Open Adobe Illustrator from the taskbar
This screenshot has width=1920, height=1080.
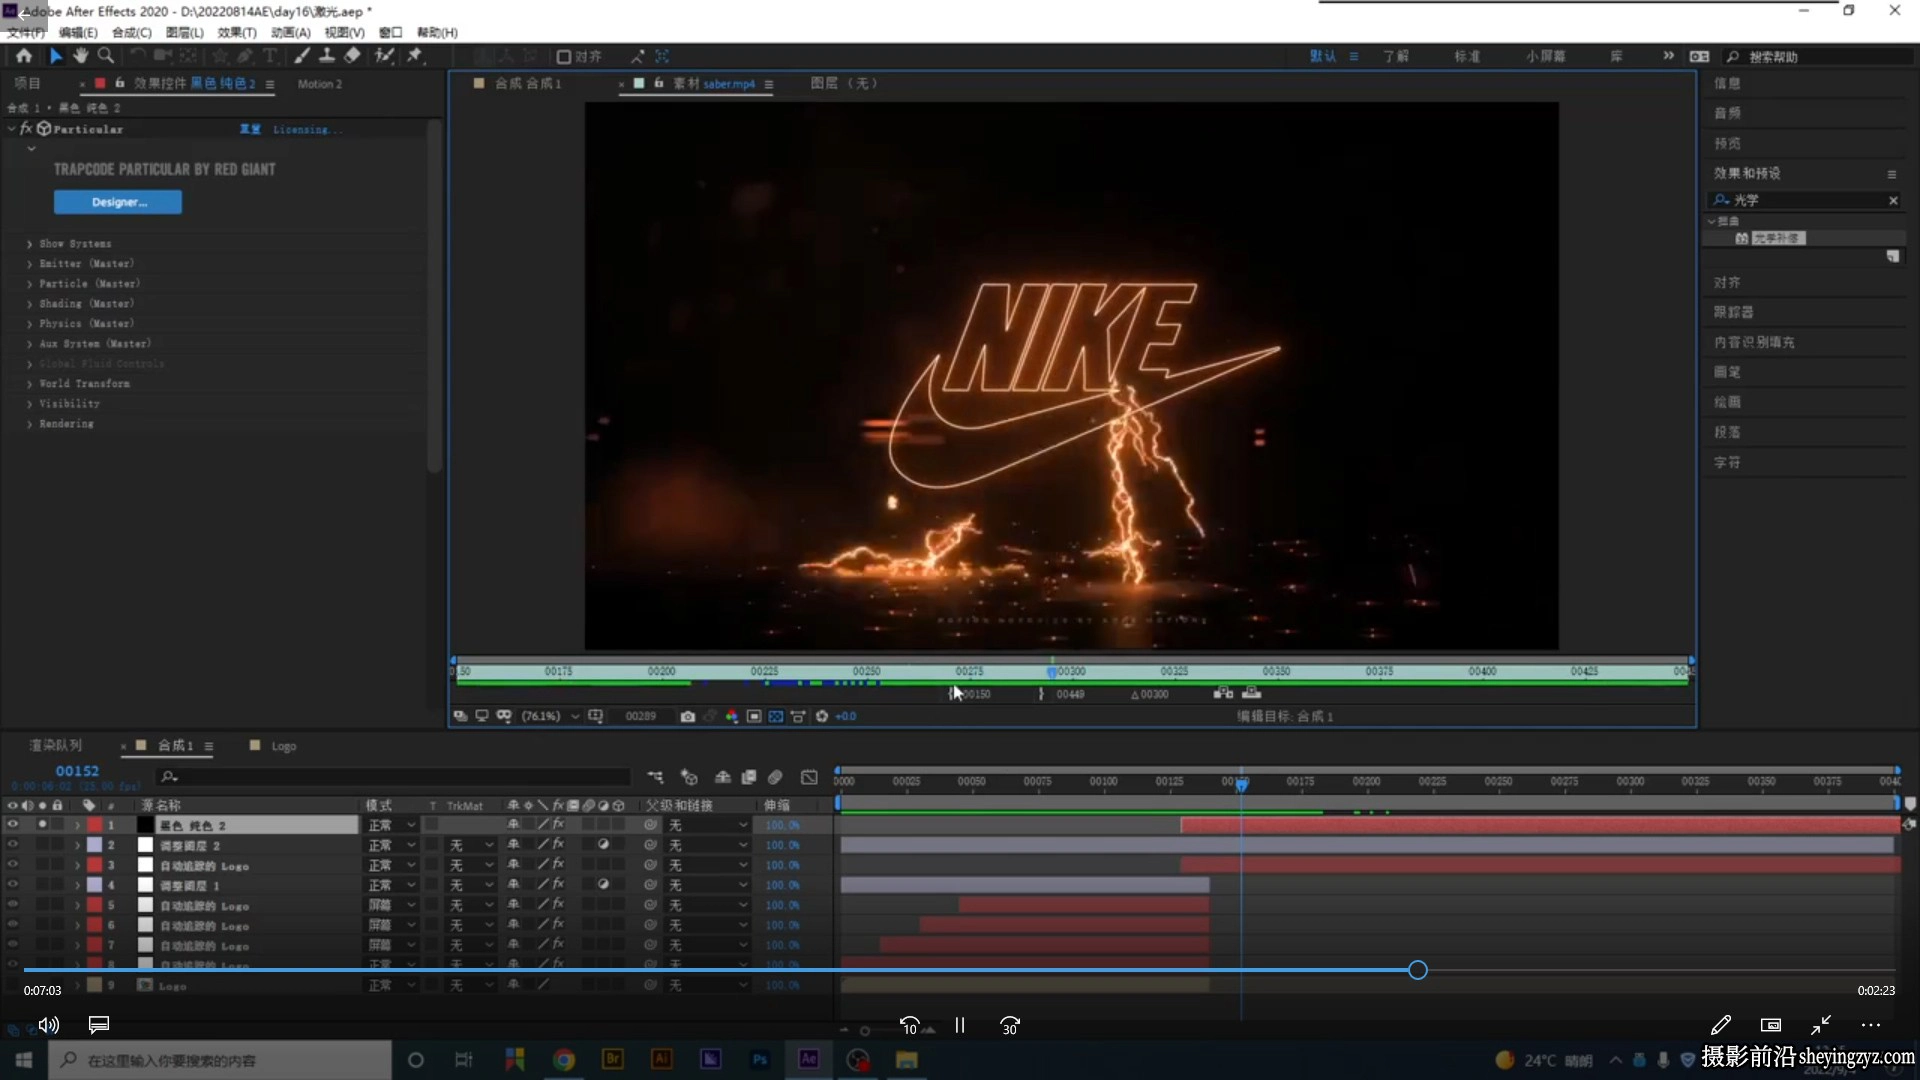point(661,1060)
